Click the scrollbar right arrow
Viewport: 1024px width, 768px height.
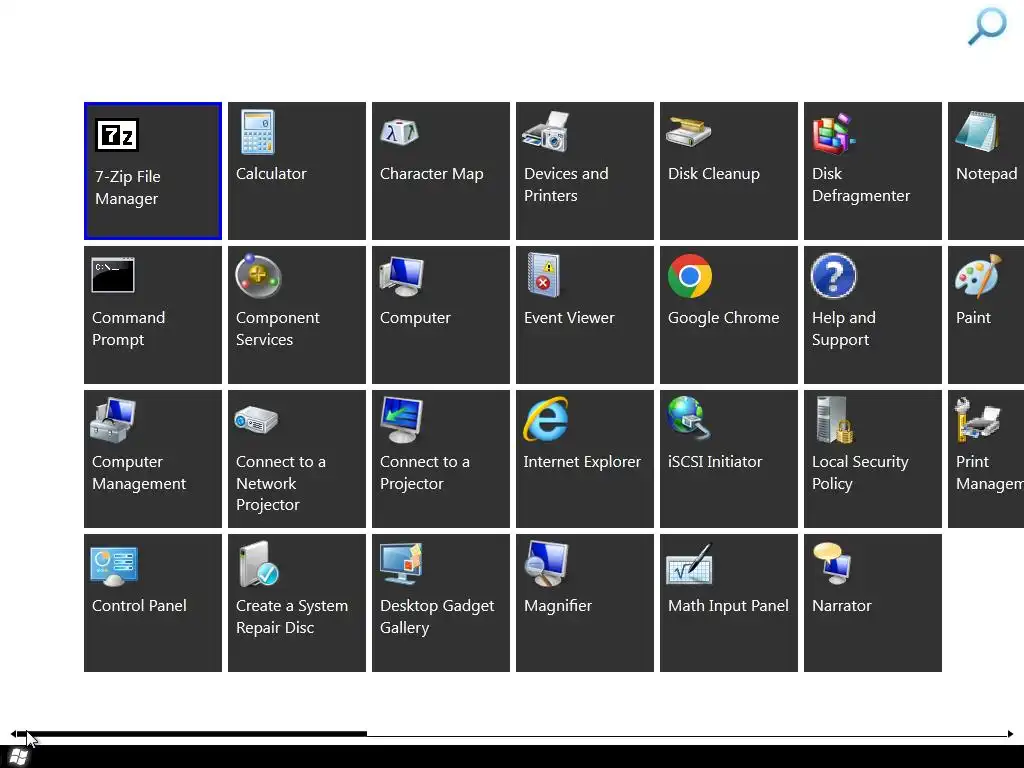pos(1011,735)
